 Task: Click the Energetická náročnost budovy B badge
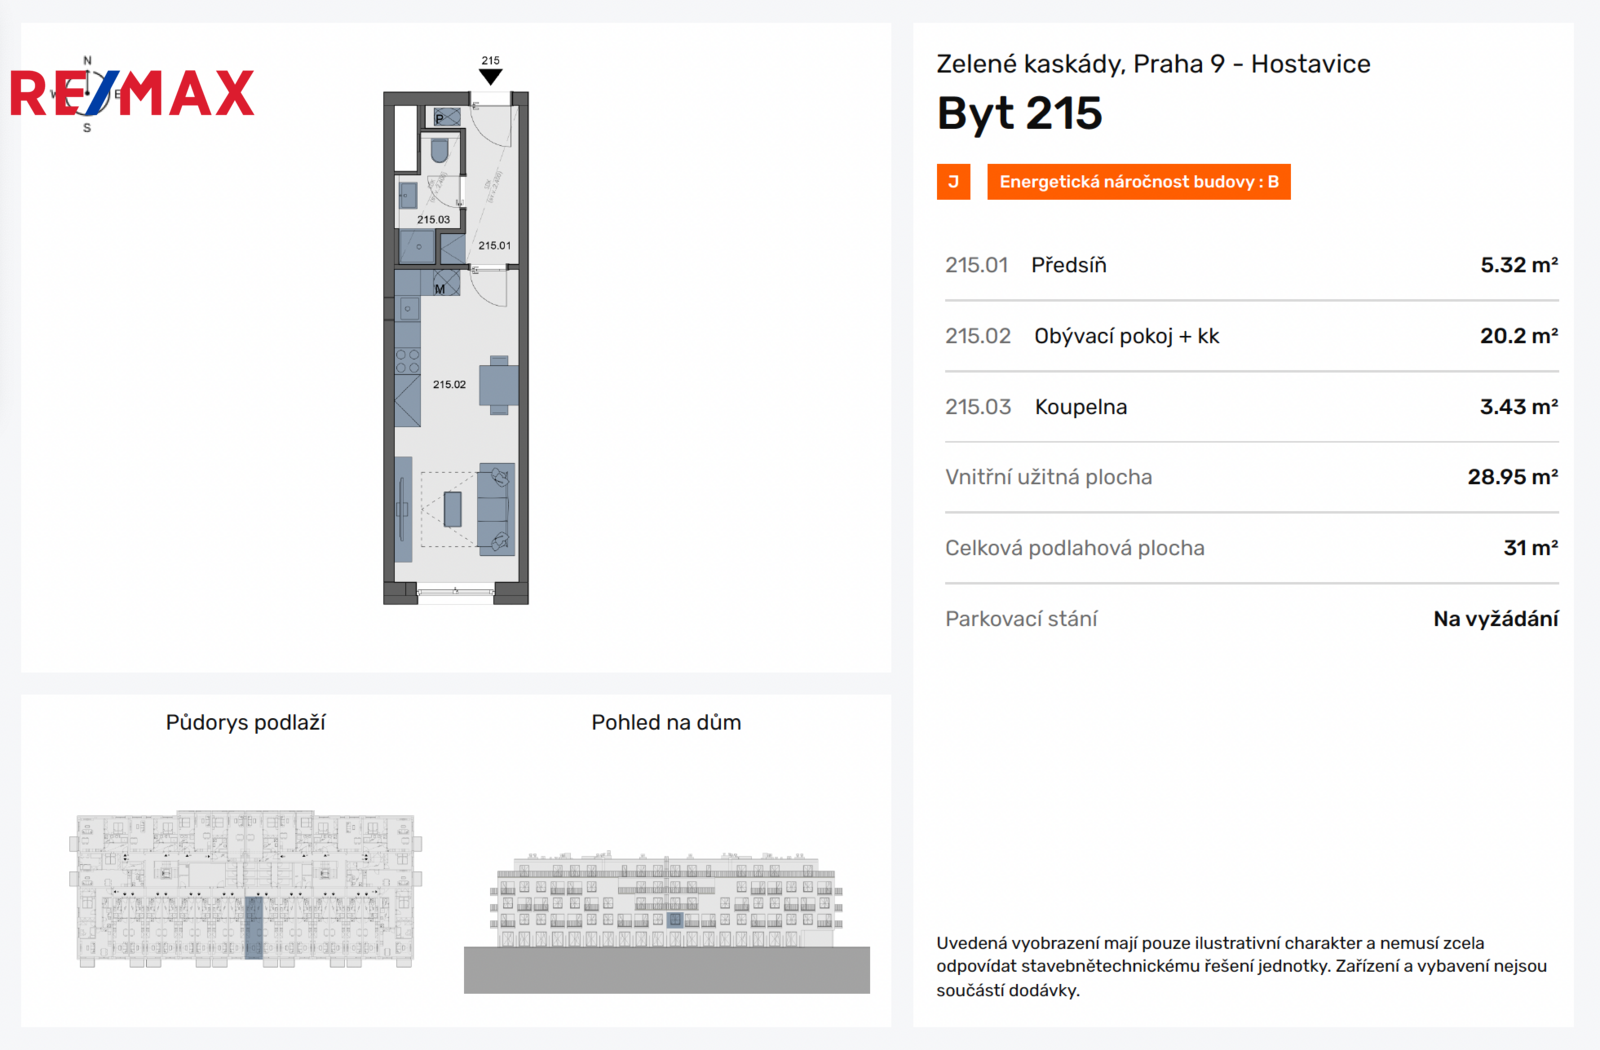(1139, 182)
